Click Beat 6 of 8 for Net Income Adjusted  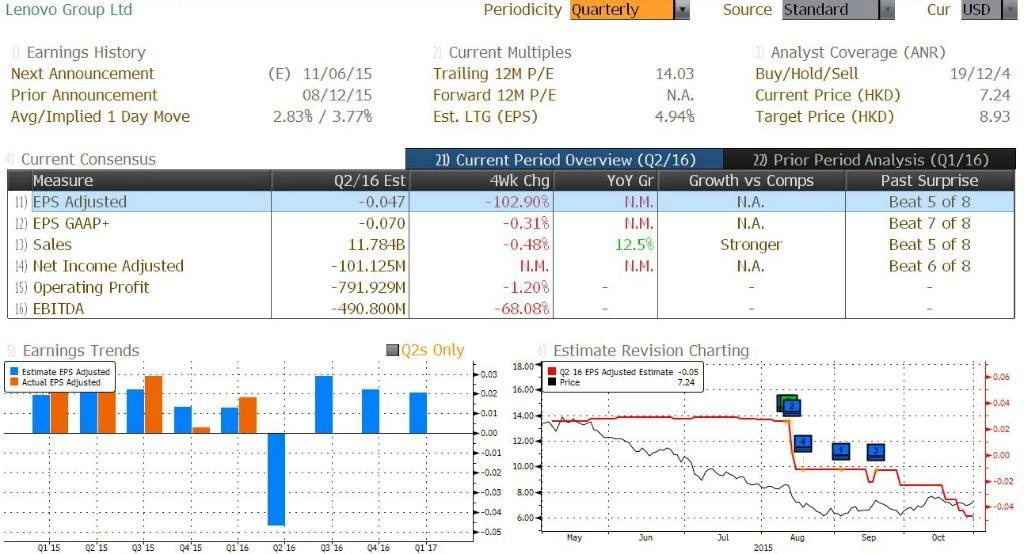(x=929, y=266)
